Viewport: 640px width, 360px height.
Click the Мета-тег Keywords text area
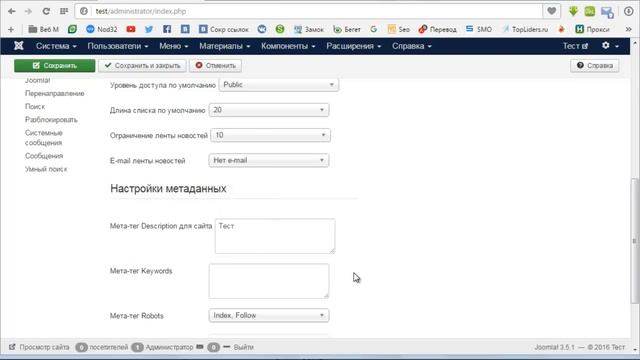click(269, 281)
